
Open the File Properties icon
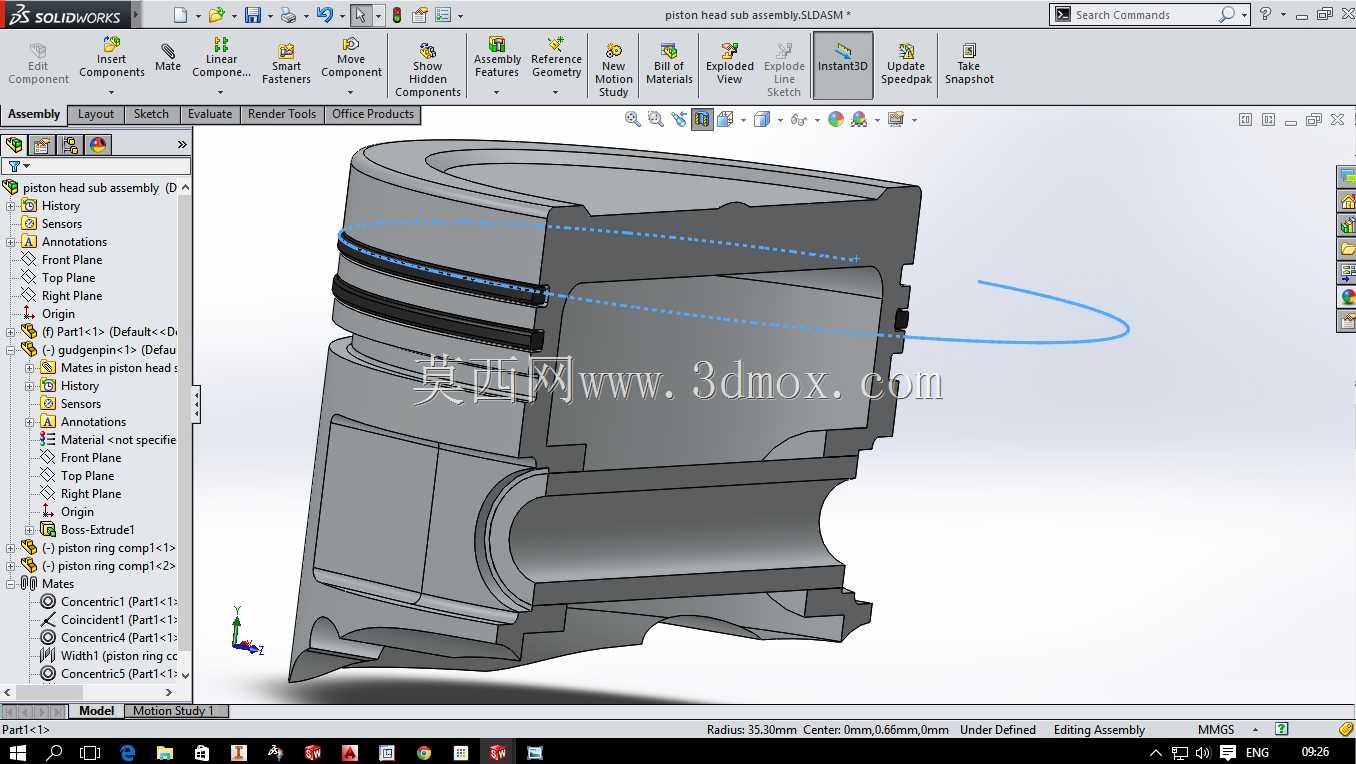tap(420, 15)
